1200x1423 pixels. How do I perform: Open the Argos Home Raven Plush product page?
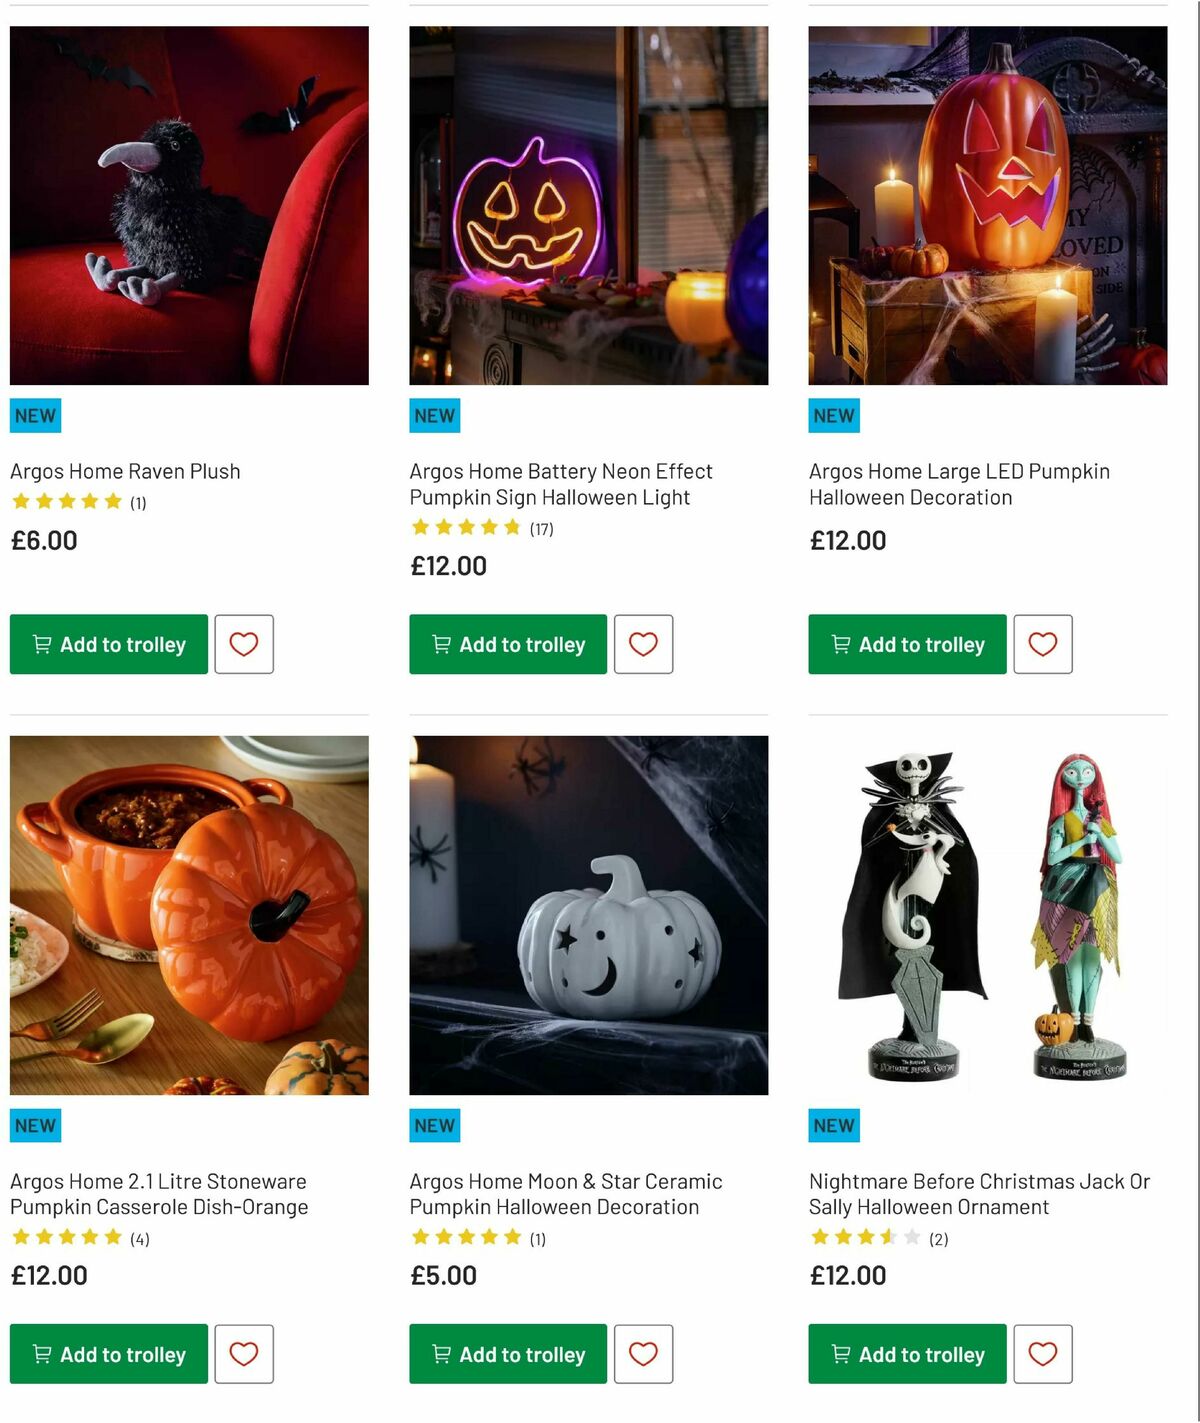pyautogui.click(x=125, y=470)
